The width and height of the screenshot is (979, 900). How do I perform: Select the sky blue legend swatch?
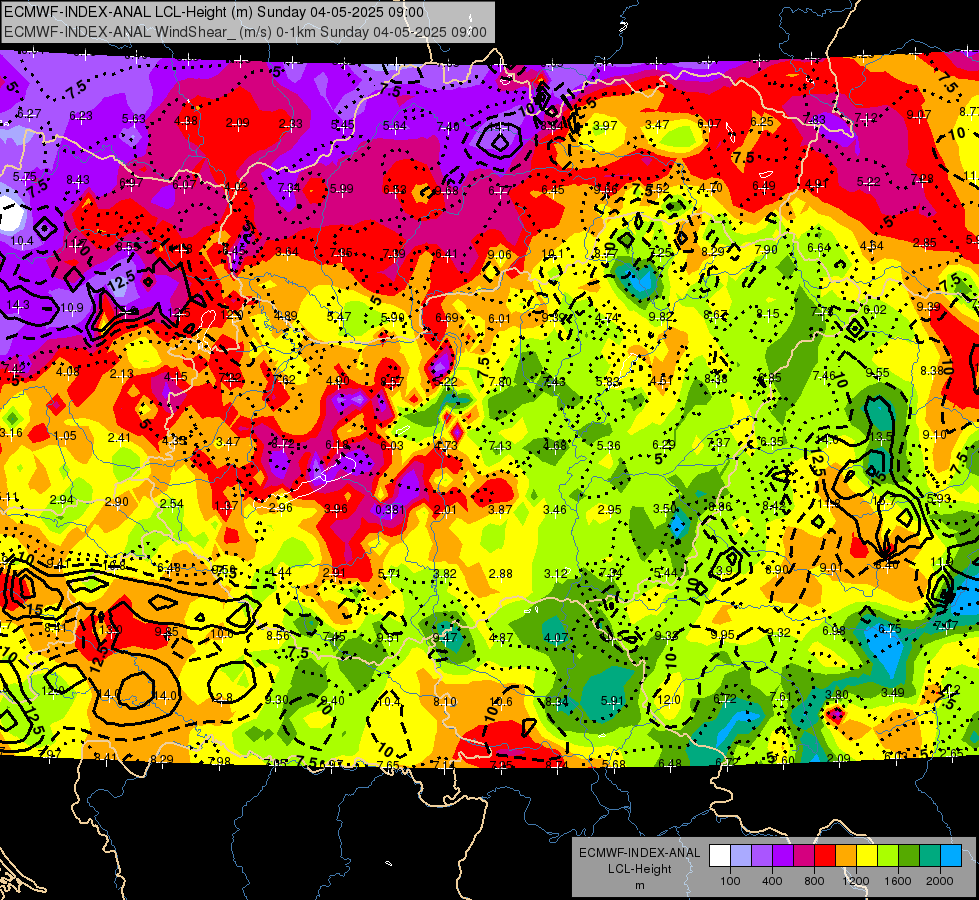[x=952, y=856]
